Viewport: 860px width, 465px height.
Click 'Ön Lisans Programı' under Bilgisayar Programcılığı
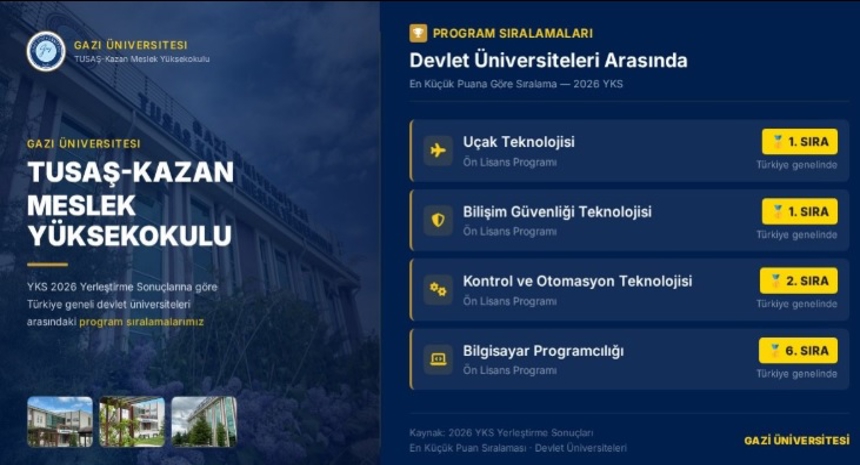(510, 371)
